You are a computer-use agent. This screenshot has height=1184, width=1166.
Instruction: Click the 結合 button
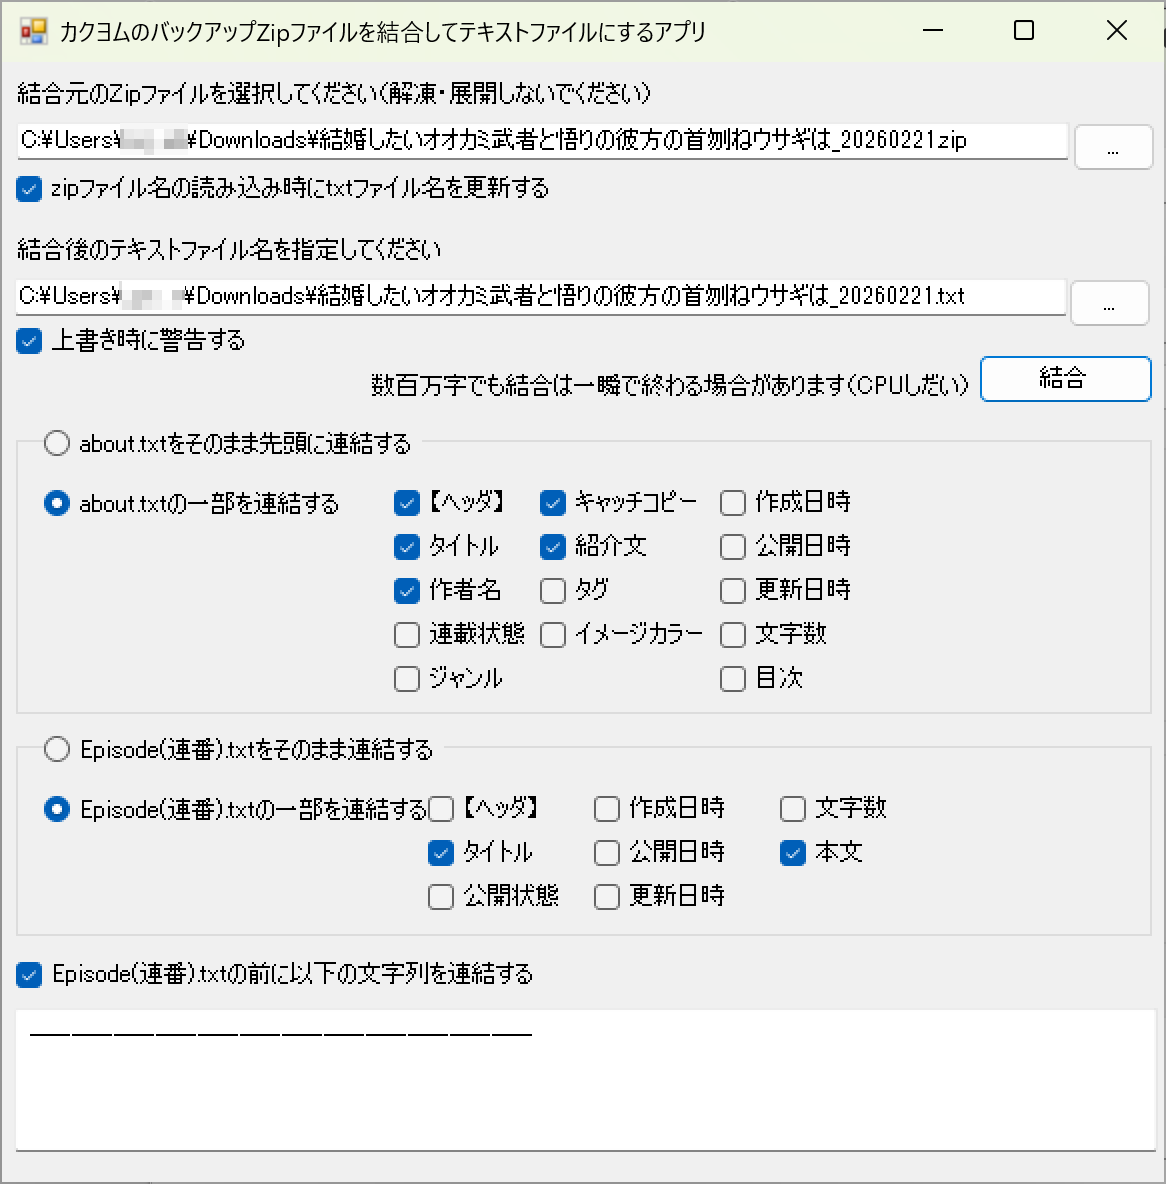(1065, 379)
